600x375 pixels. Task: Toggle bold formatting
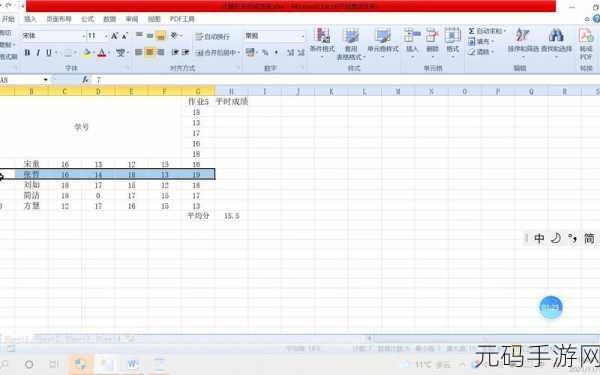(x=27, y=52)
